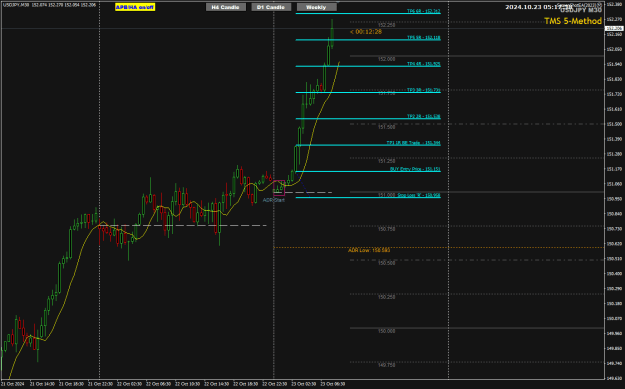The height and width of the screenshot is (389, 625).
Task: Select the Stop Loss level label
Action: pos(419,195)
